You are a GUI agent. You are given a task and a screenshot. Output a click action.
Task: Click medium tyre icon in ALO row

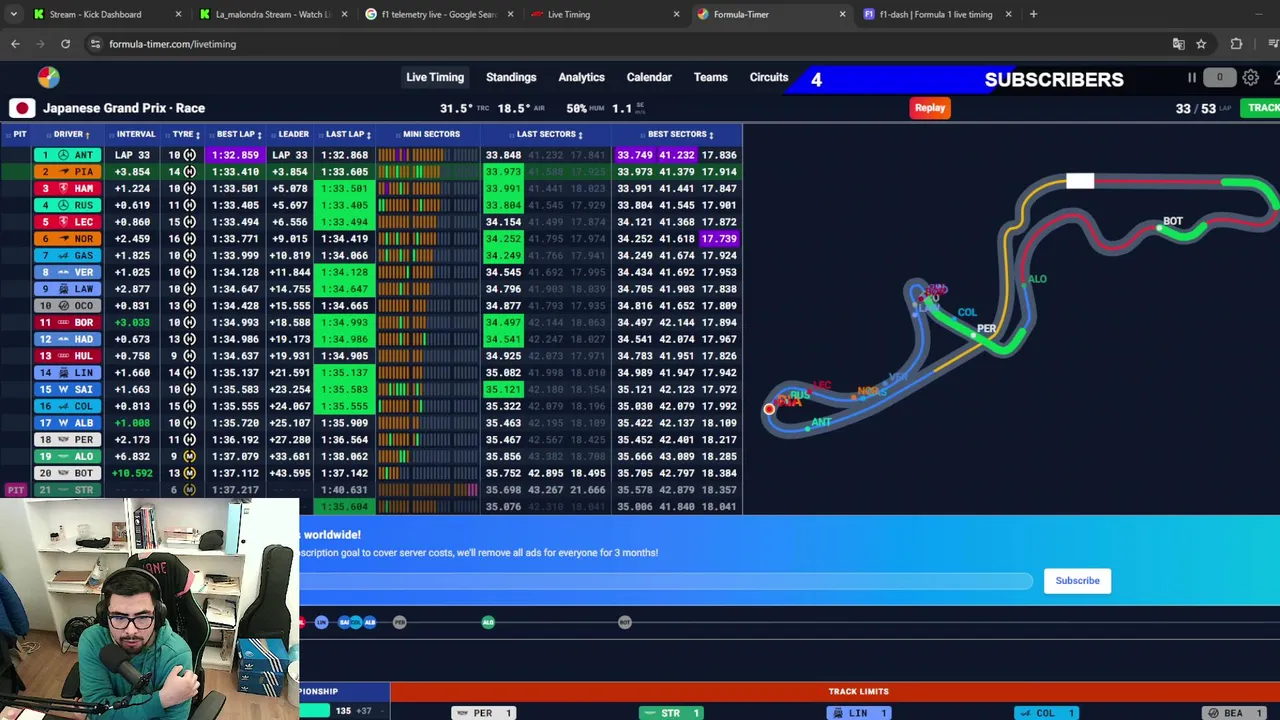point(189,456)
